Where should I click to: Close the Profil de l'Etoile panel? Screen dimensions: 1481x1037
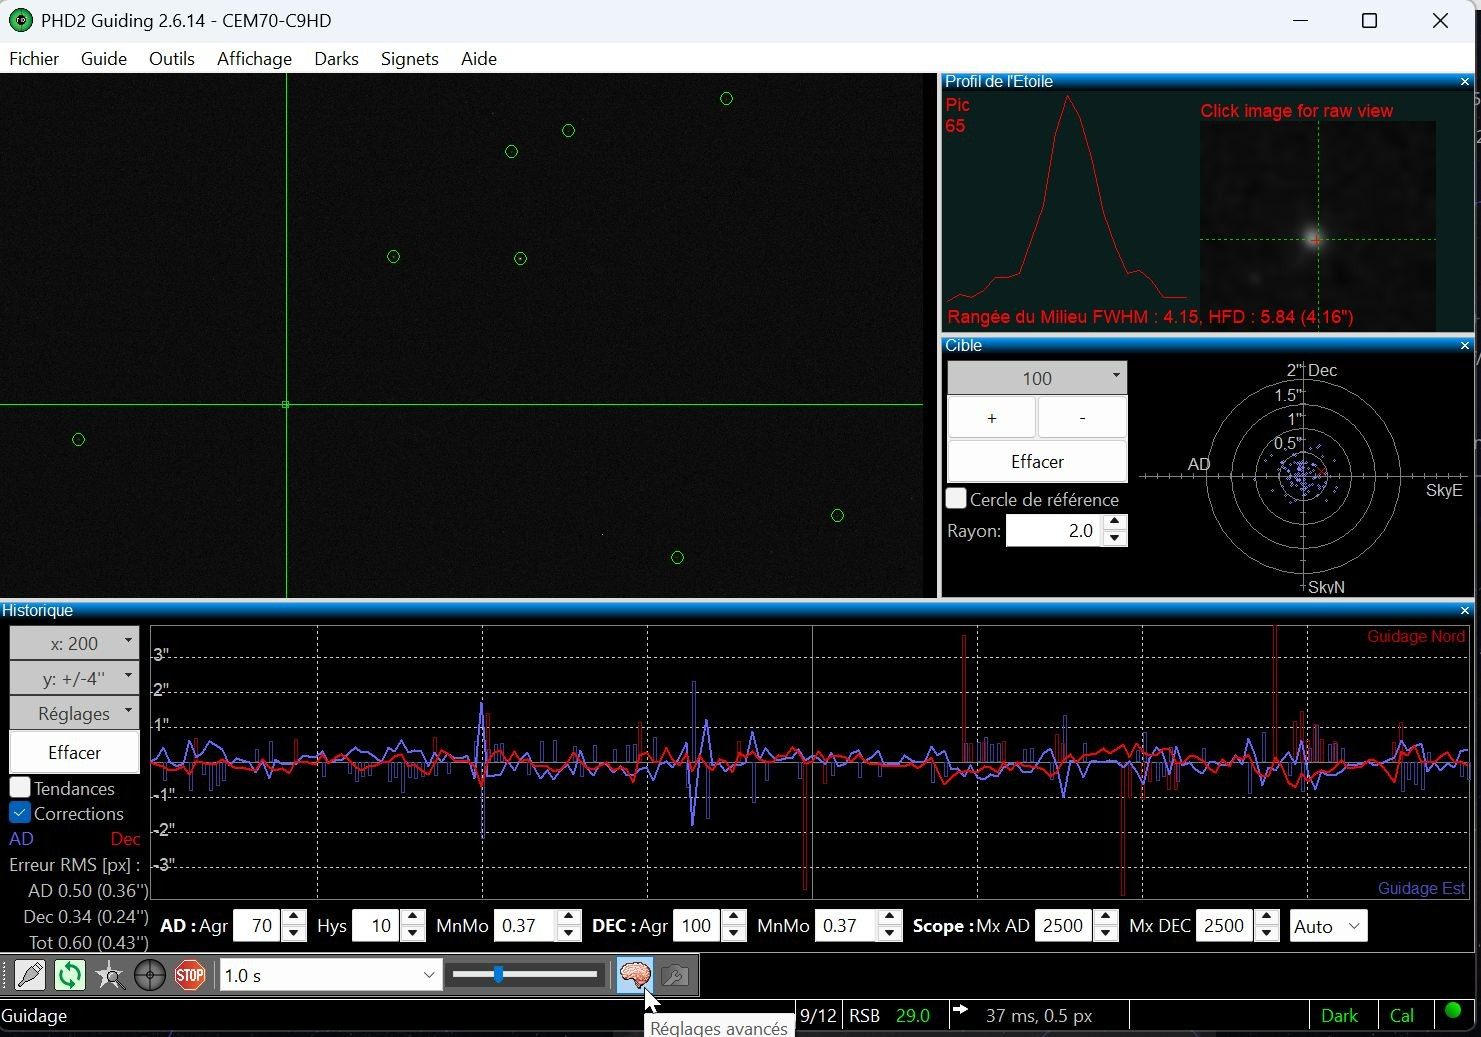point(1465,82)
